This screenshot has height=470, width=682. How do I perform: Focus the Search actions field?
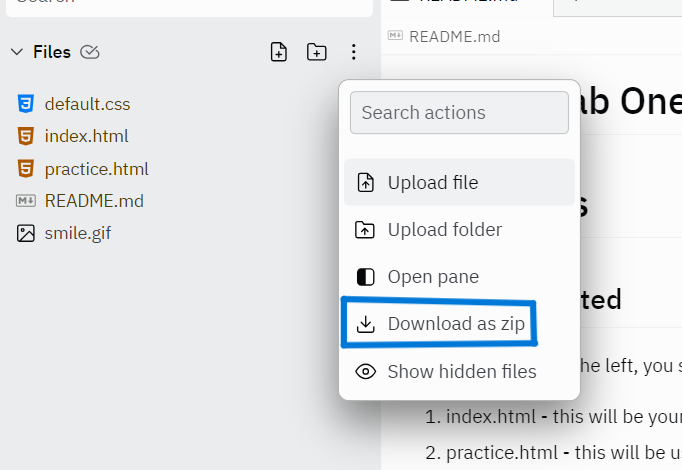459,113
